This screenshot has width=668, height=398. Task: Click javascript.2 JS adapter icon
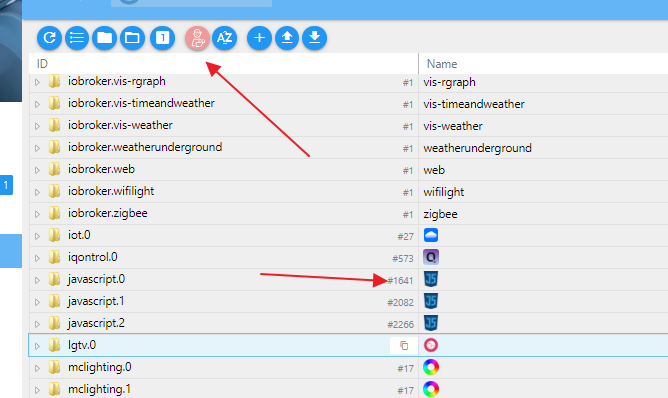(x=431, y=323)
